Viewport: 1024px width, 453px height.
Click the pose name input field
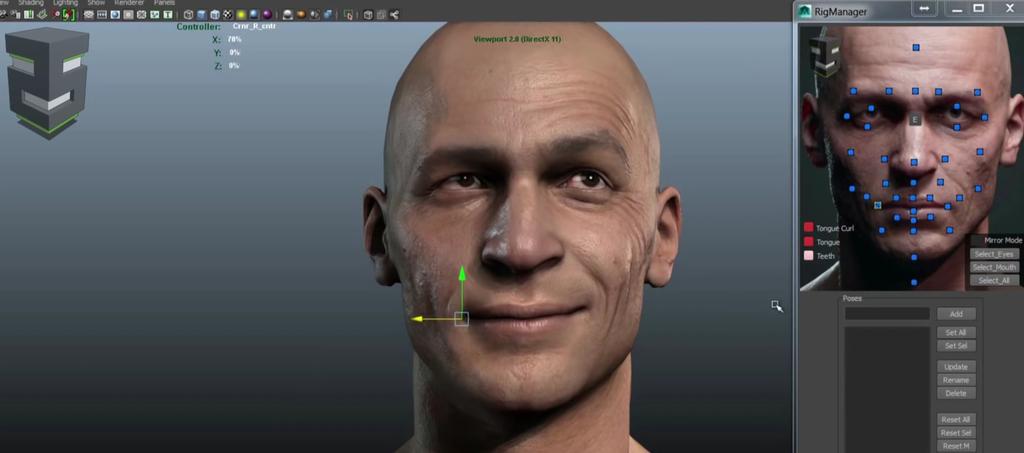coord(887,314)
